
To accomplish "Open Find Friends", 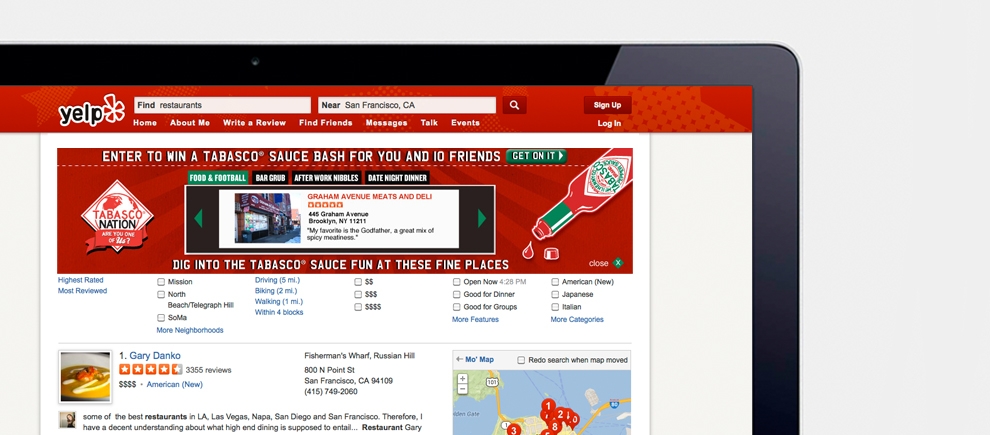I will click(326, 123).
